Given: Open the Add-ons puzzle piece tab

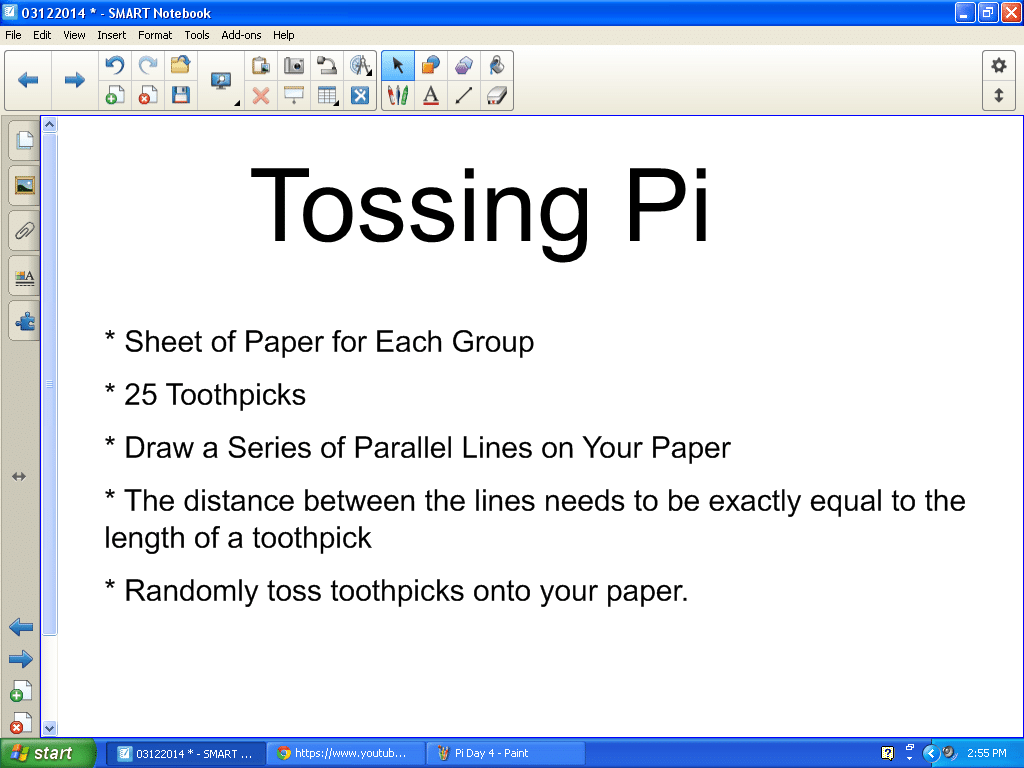Looking at the screenshot, I should point(24,321).
